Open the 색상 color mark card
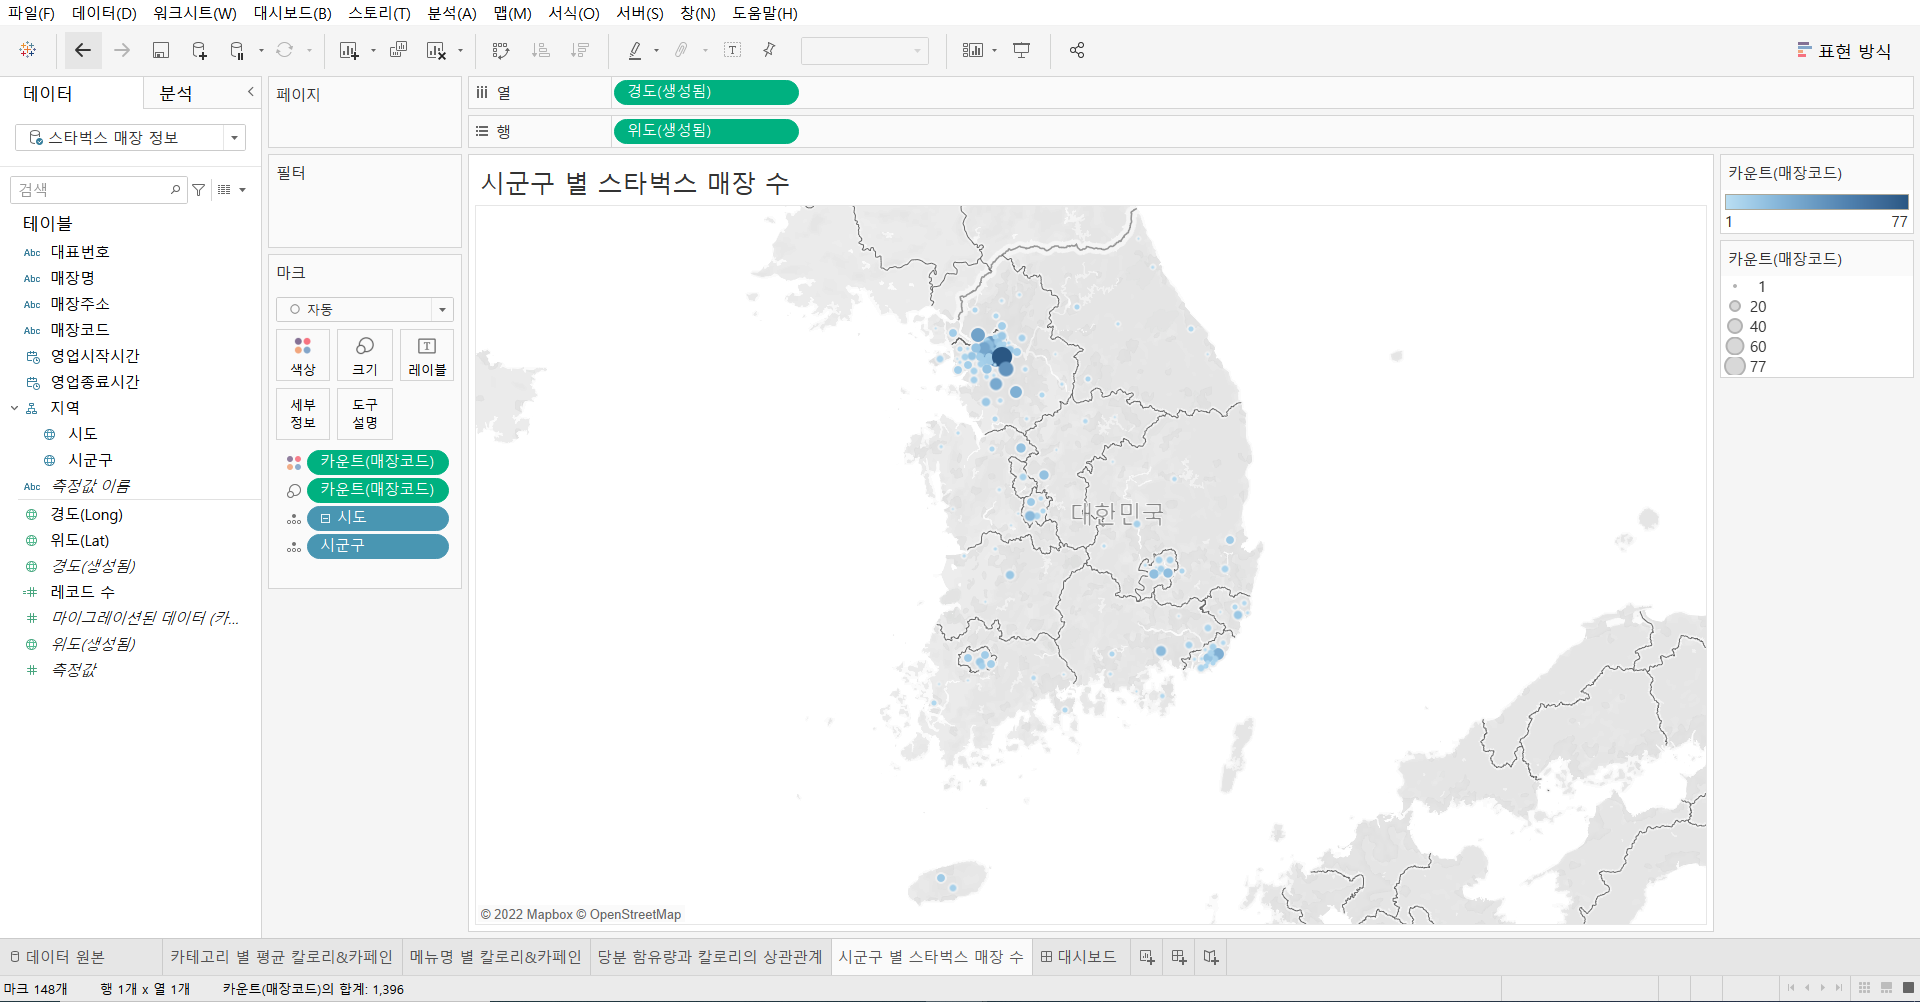 pos(303,355)
